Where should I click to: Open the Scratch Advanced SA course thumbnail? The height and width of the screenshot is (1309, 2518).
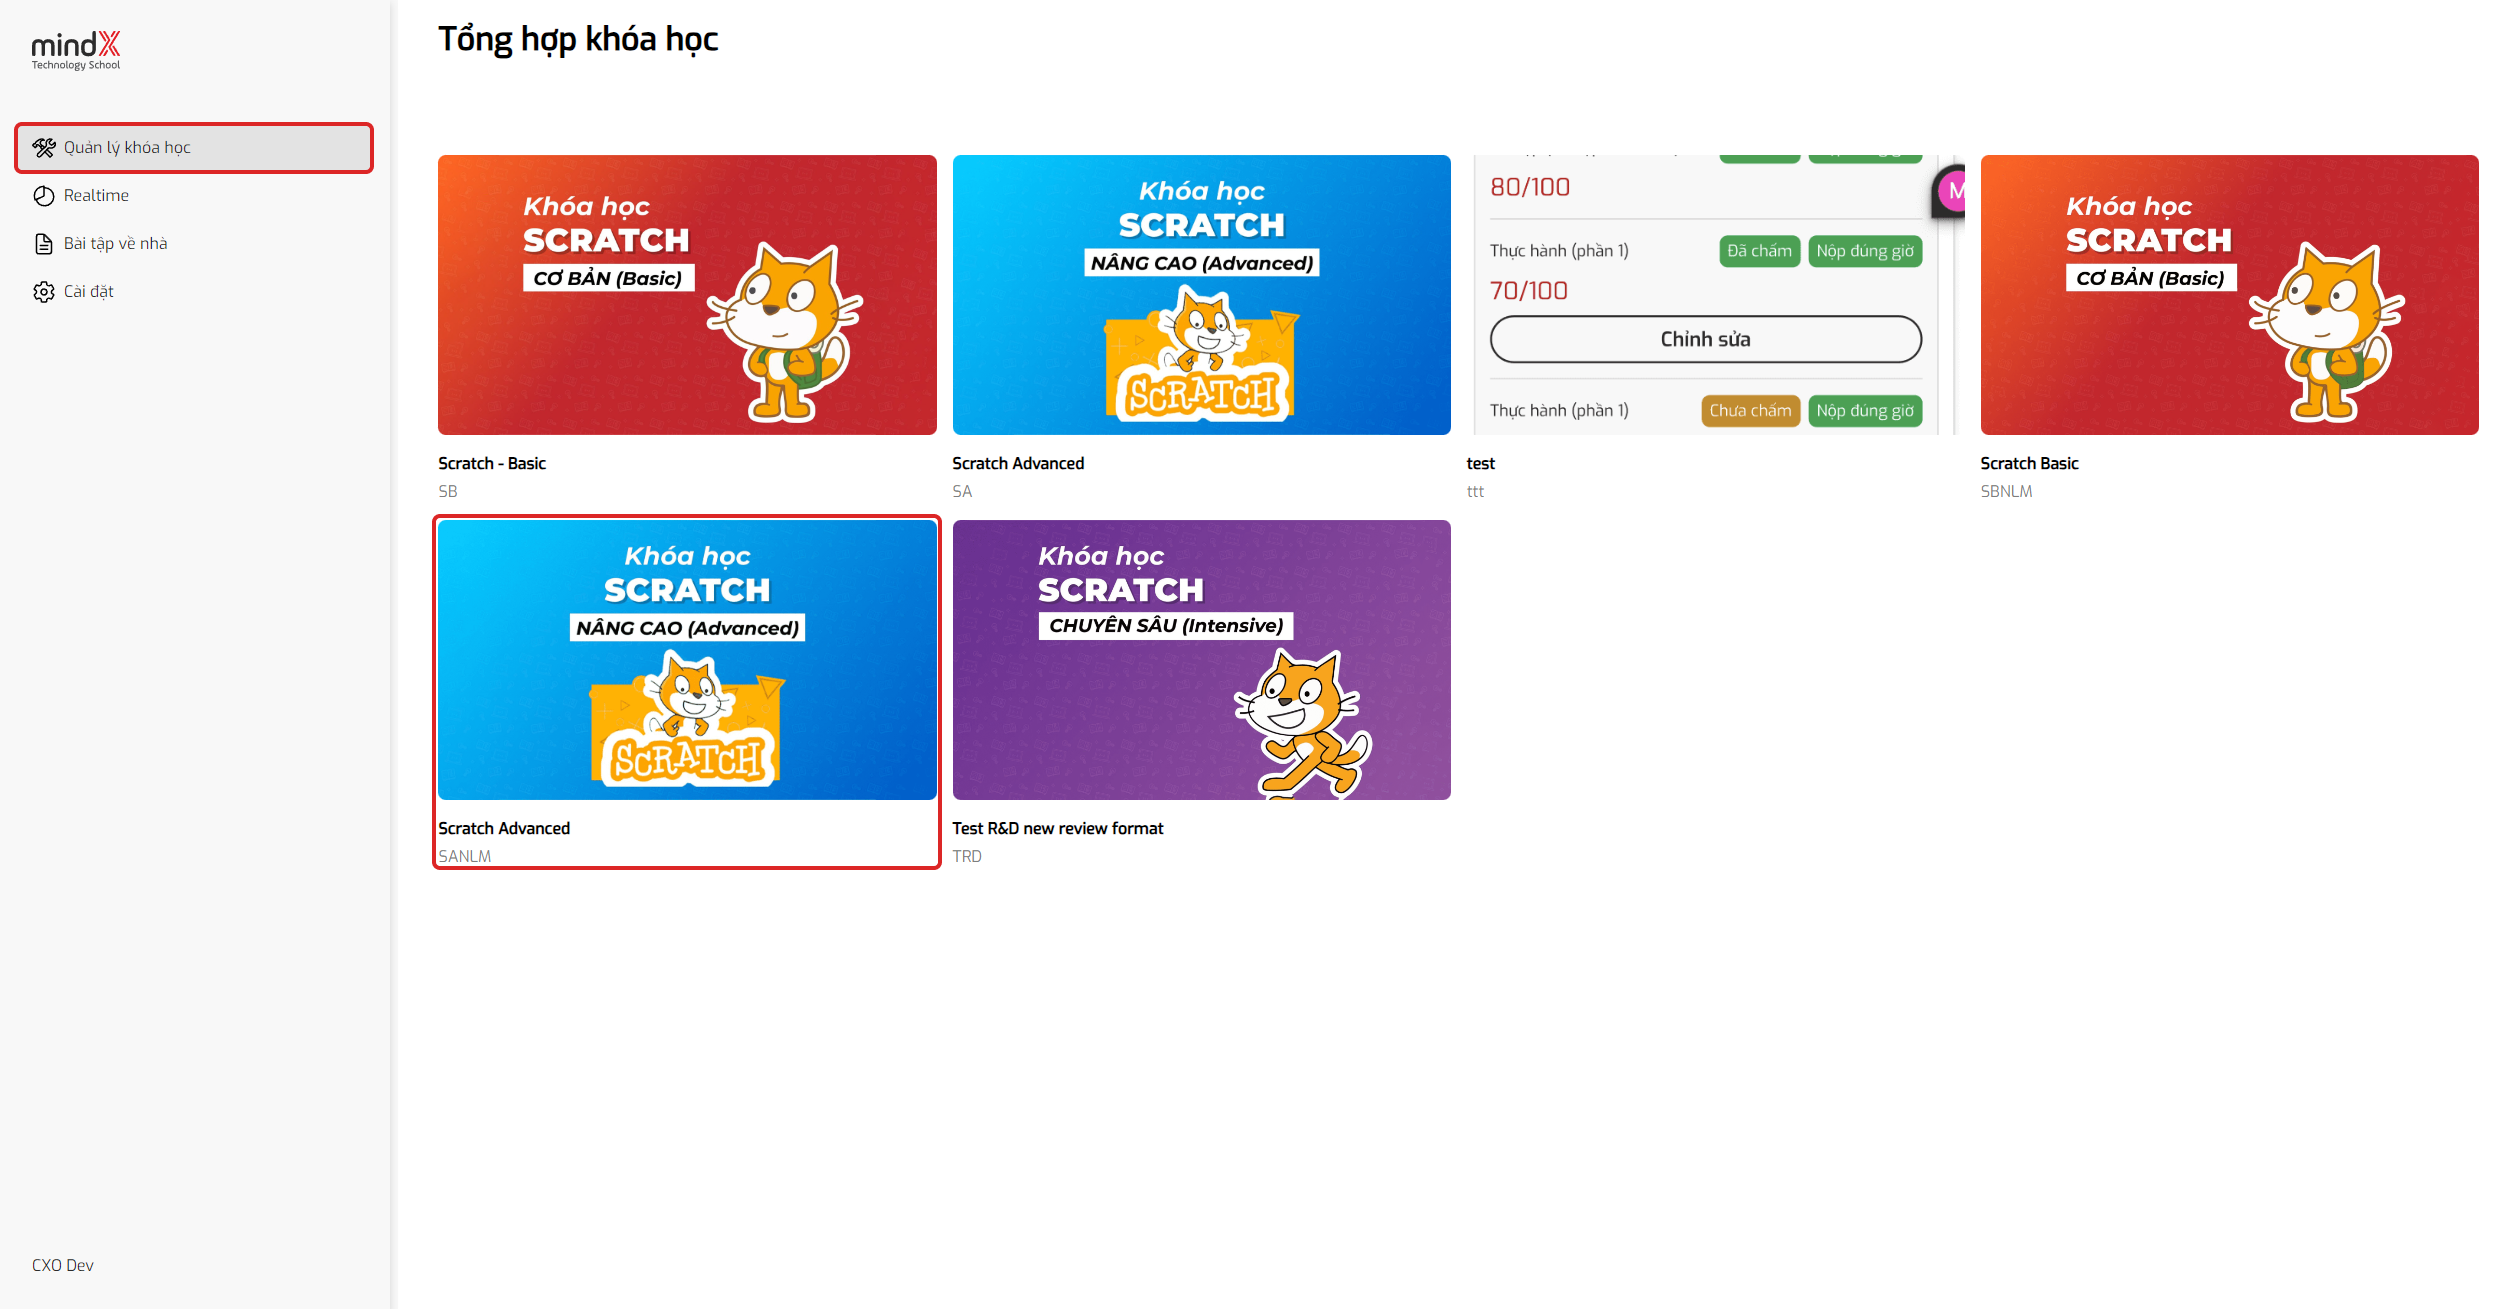click(1201, 295)
